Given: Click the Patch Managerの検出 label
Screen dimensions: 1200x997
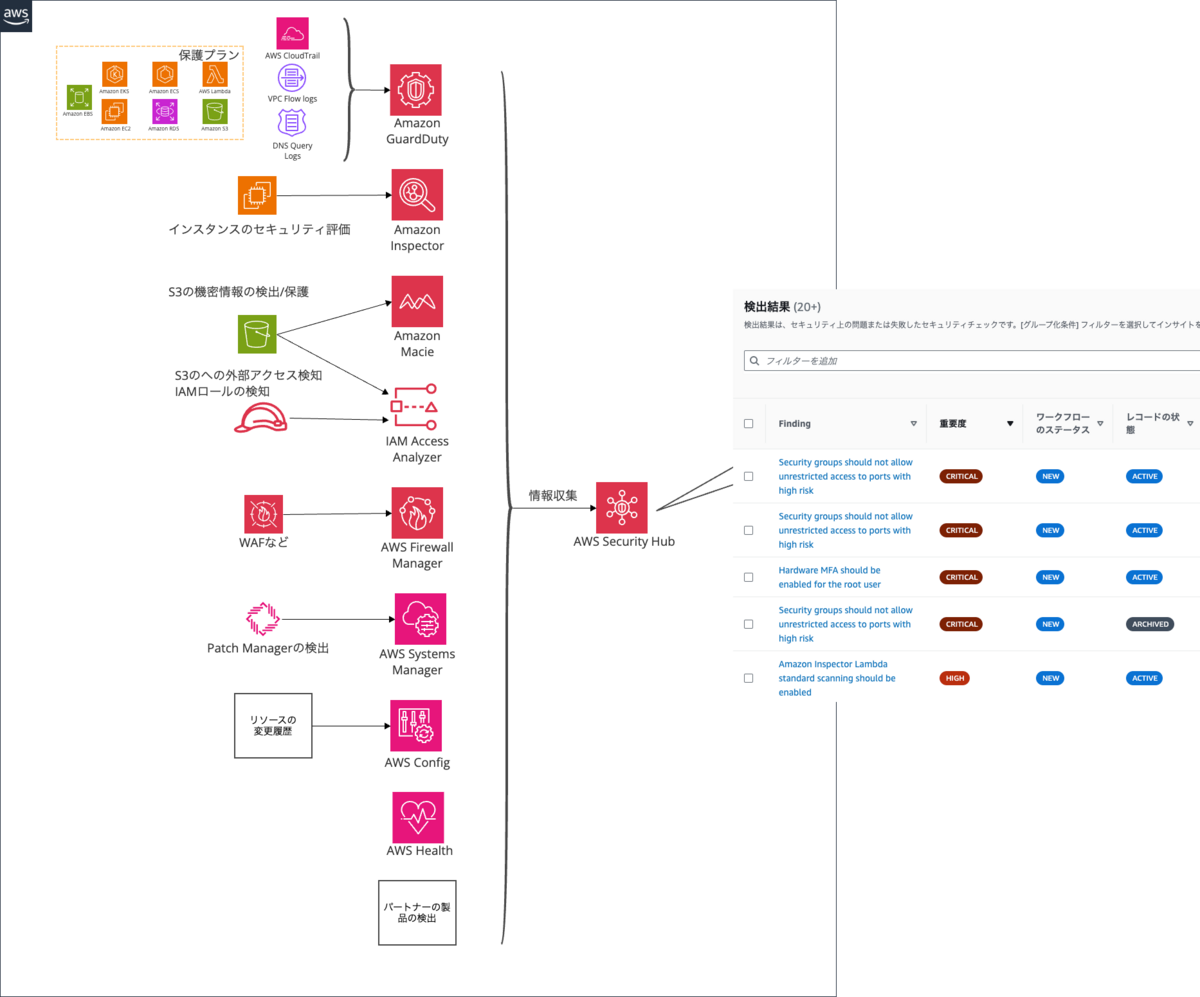Looking at the screenshot, I should pos(268,648).
